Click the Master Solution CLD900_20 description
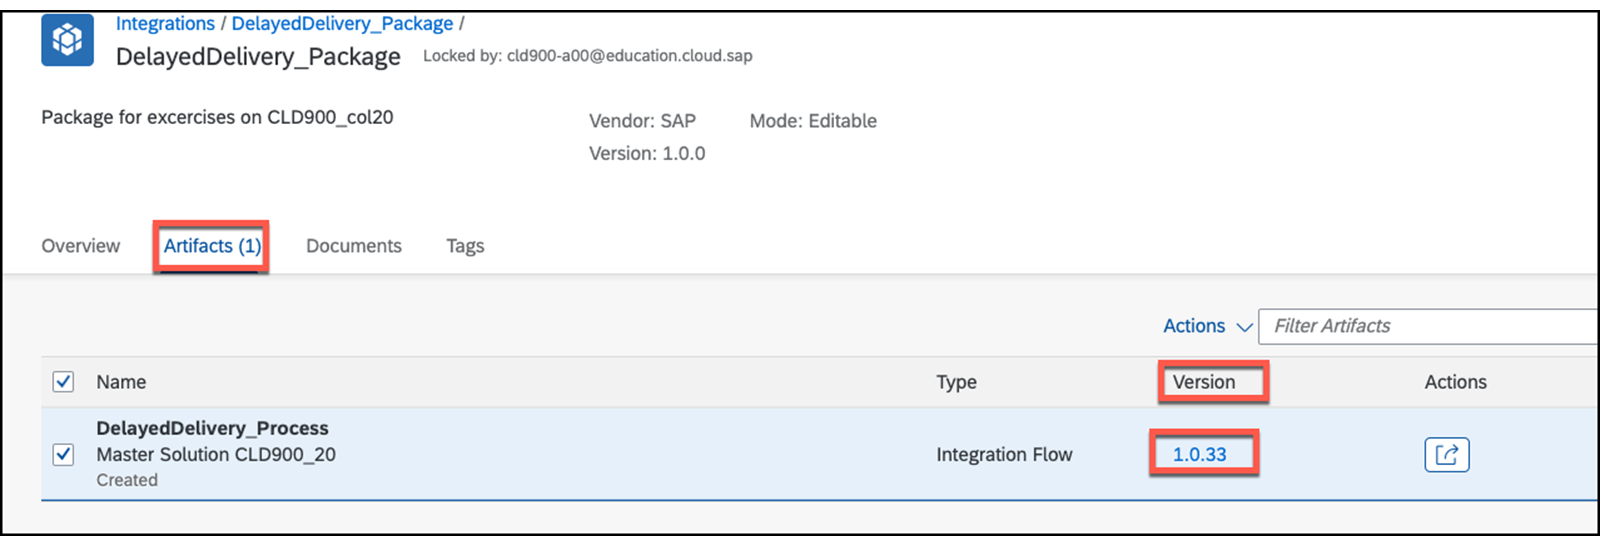 click(216, 455)
